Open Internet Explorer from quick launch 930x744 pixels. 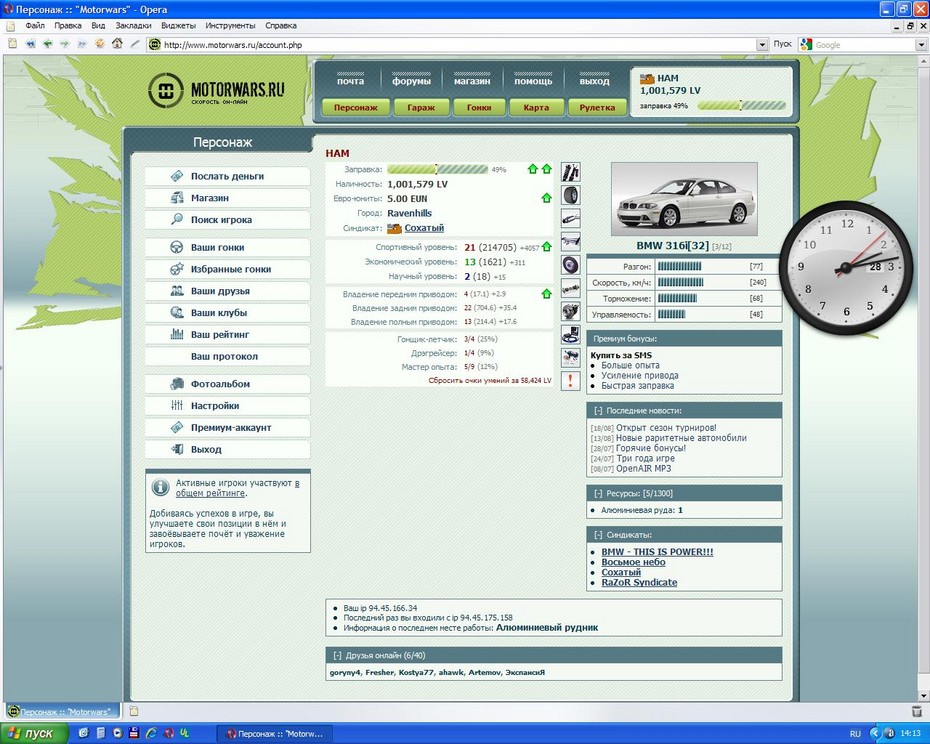point(151,733)
